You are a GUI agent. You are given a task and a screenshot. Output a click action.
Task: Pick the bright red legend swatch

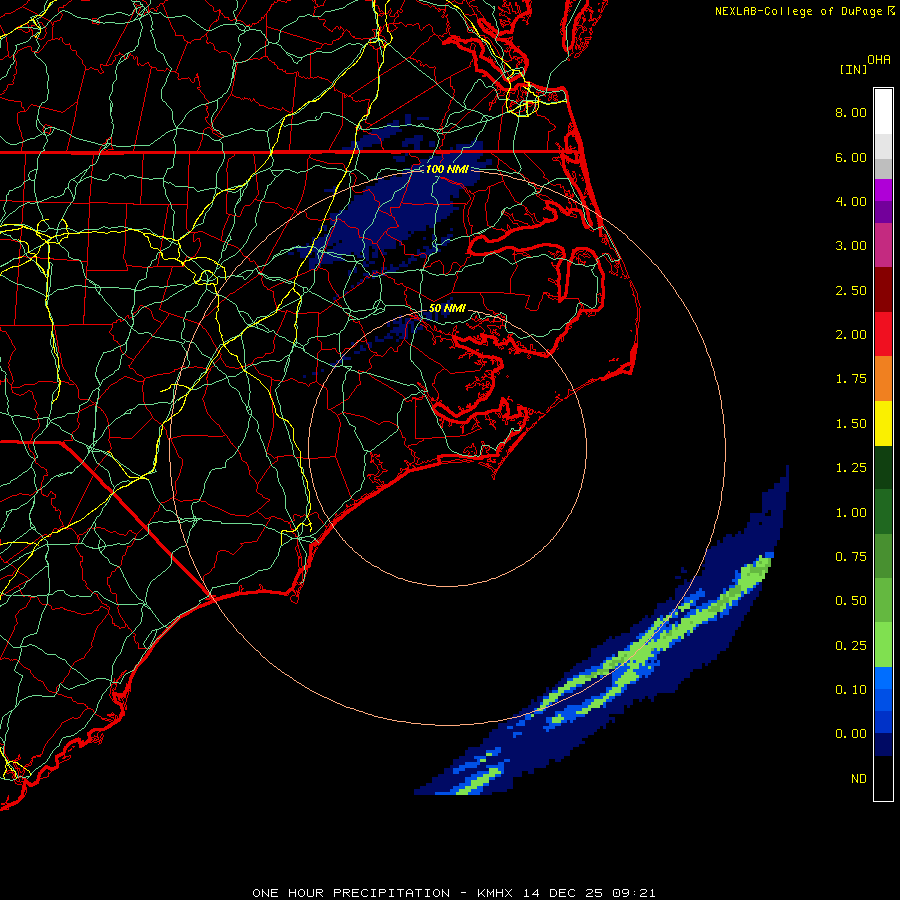[x=883, y=334]
